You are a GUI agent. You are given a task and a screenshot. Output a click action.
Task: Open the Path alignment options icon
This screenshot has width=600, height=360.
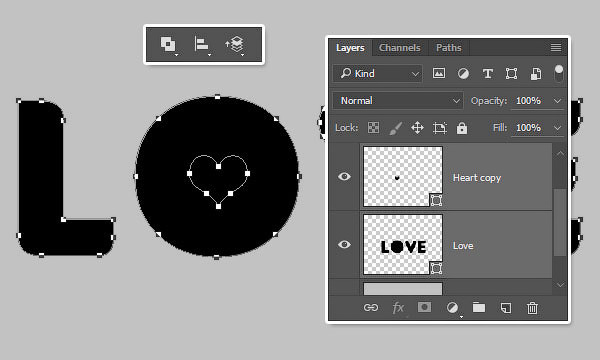[202, 44]
